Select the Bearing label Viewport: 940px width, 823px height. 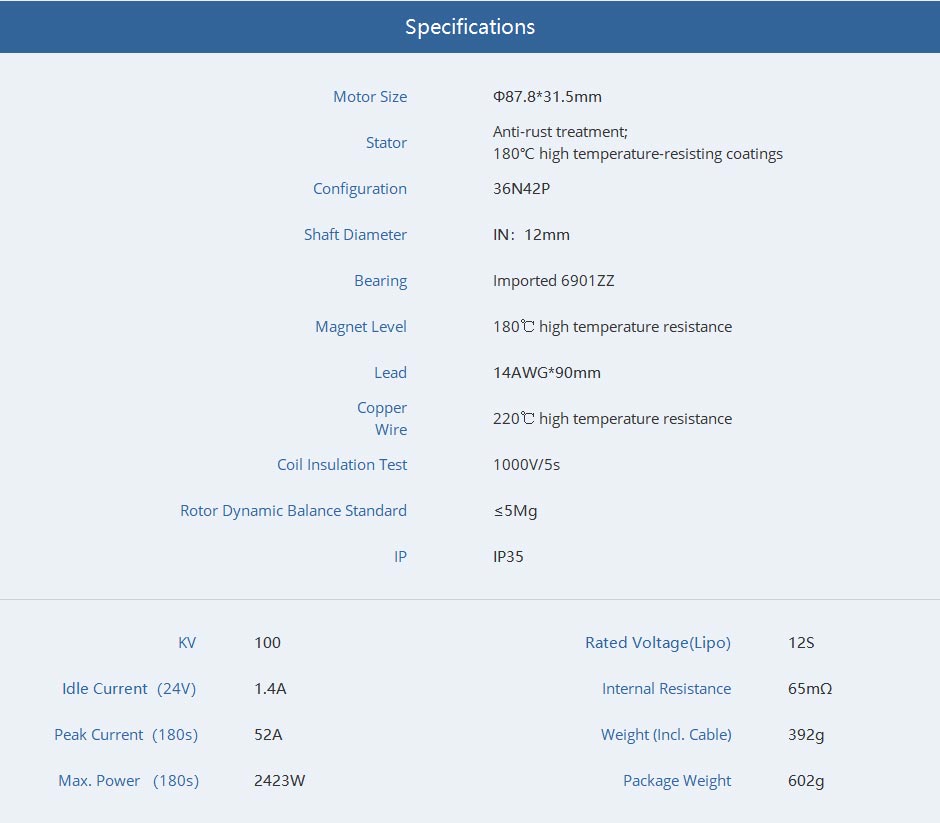tap(380, 281)
